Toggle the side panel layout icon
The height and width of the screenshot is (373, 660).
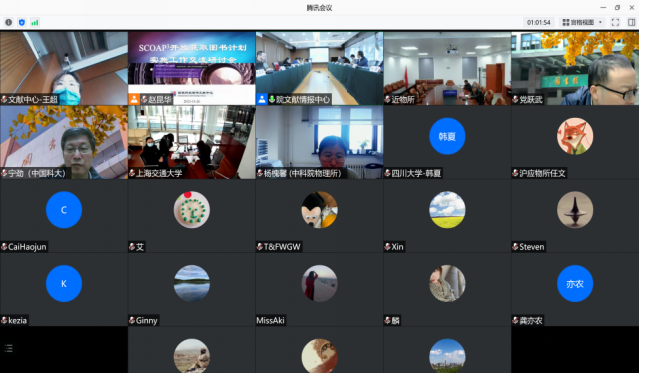tap(631, 22)
